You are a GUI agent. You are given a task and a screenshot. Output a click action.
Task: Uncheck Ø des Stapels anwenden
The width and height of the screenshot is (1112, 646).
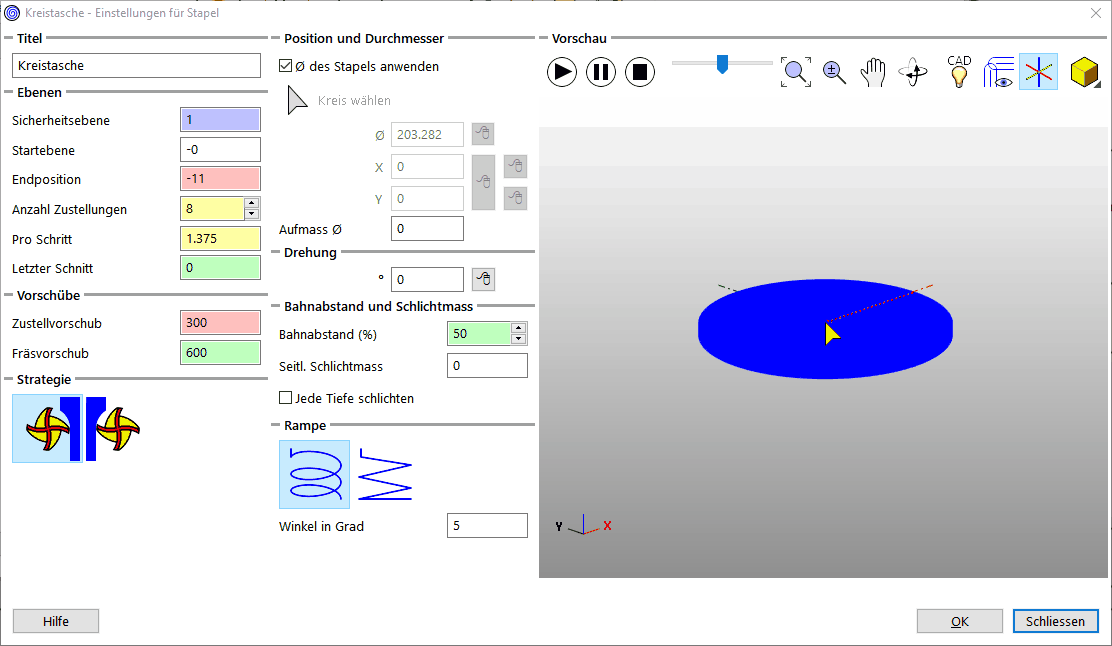(285, 67)
